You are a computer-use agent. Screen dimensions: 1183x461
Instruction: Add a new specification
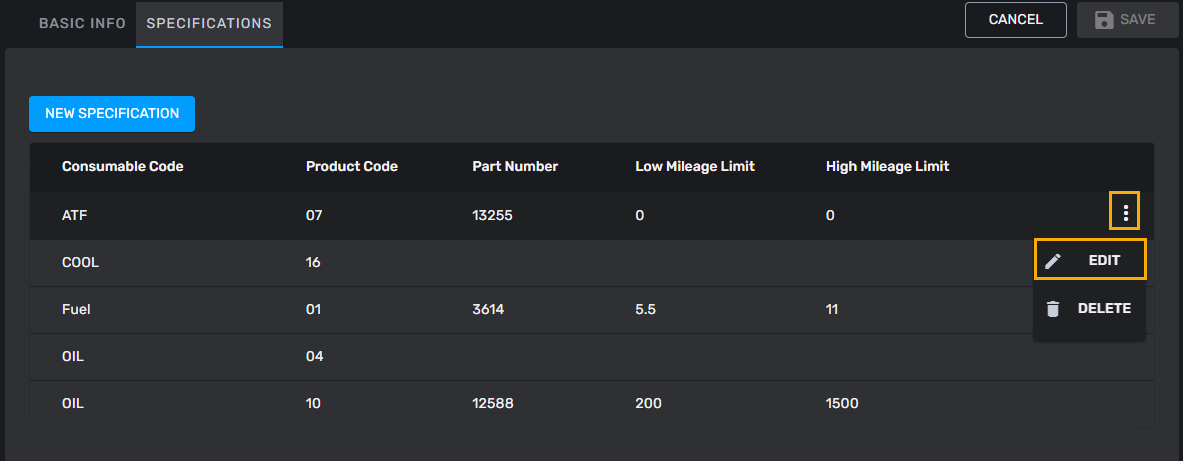(112, 114)
